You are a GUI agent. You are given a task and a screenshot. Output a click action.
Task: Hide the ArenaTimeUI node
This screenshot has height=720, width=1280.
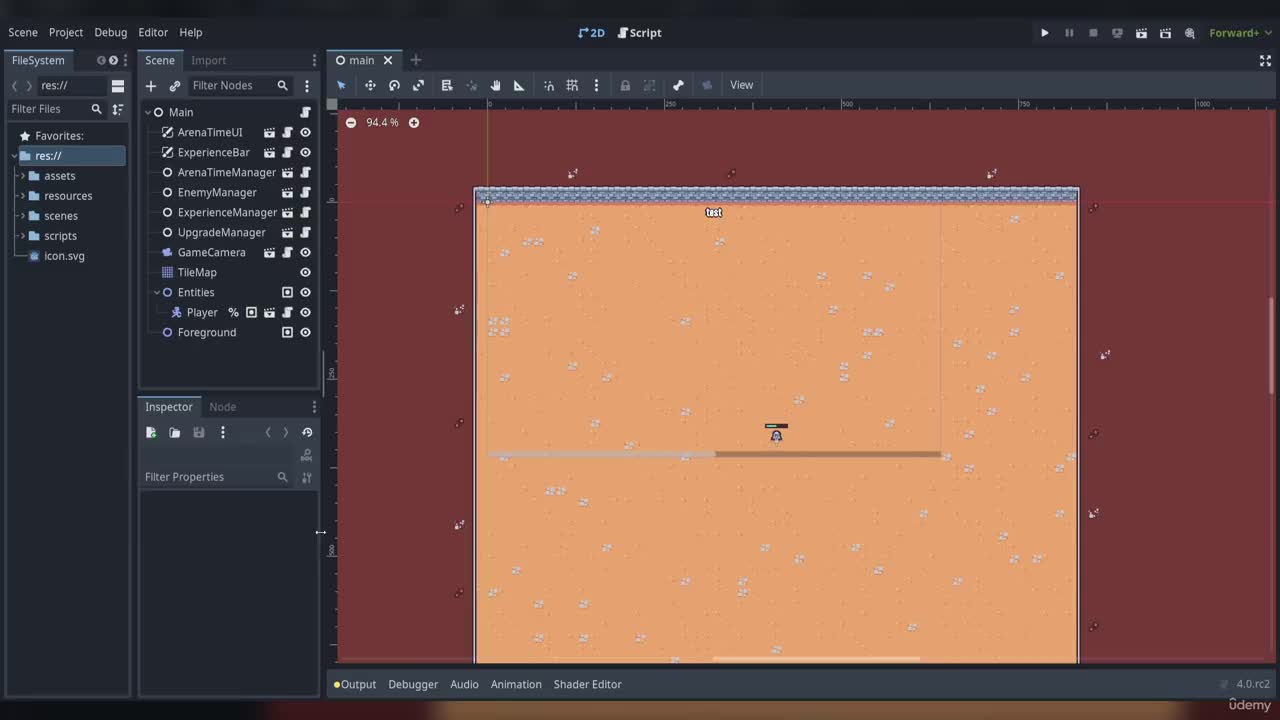[x=305, y=132]
